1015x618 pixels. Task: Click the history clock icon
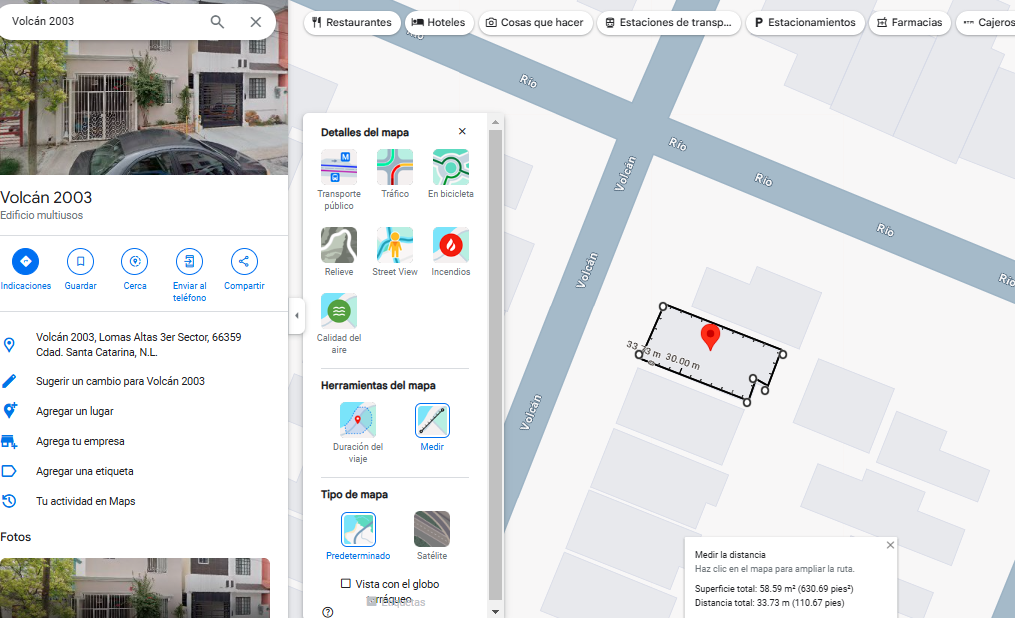coord(9,501)
